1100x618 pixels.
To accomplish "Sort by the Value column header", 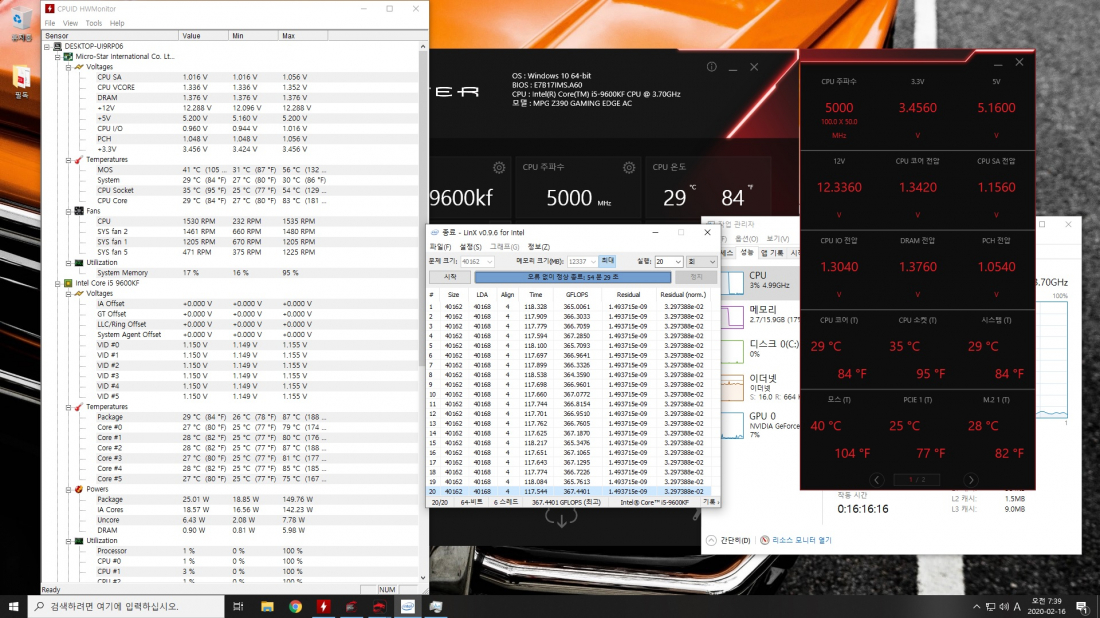I will coord(203,36).
